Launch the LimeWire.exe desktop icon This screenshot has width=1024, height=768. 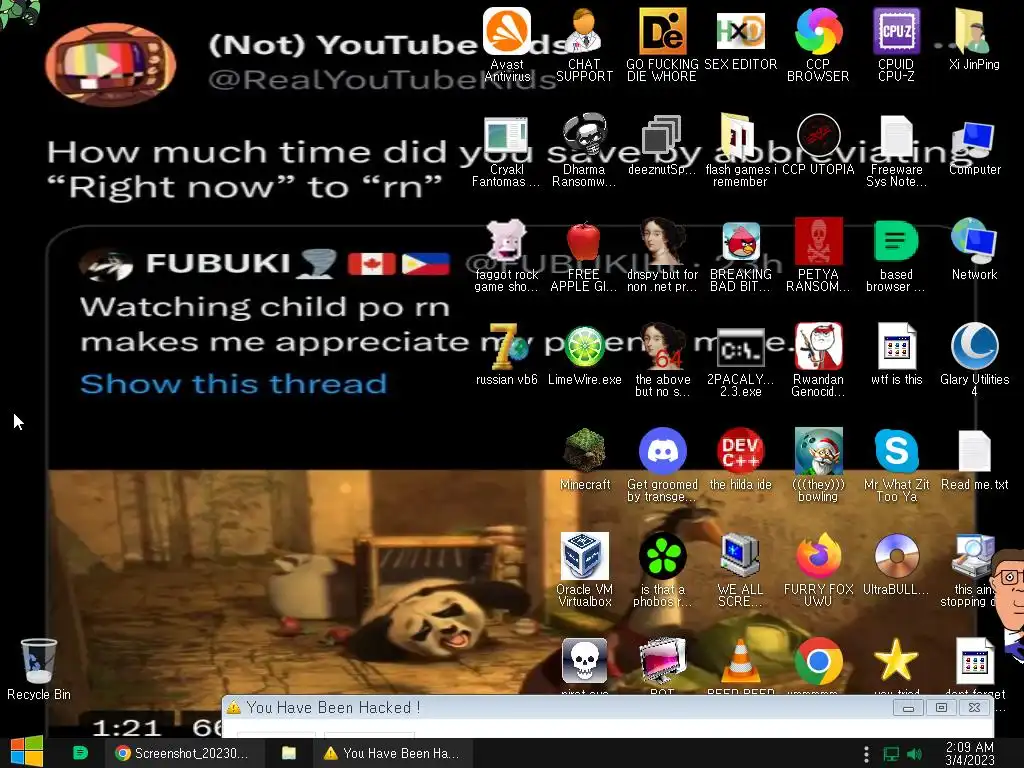pos(584,355)
